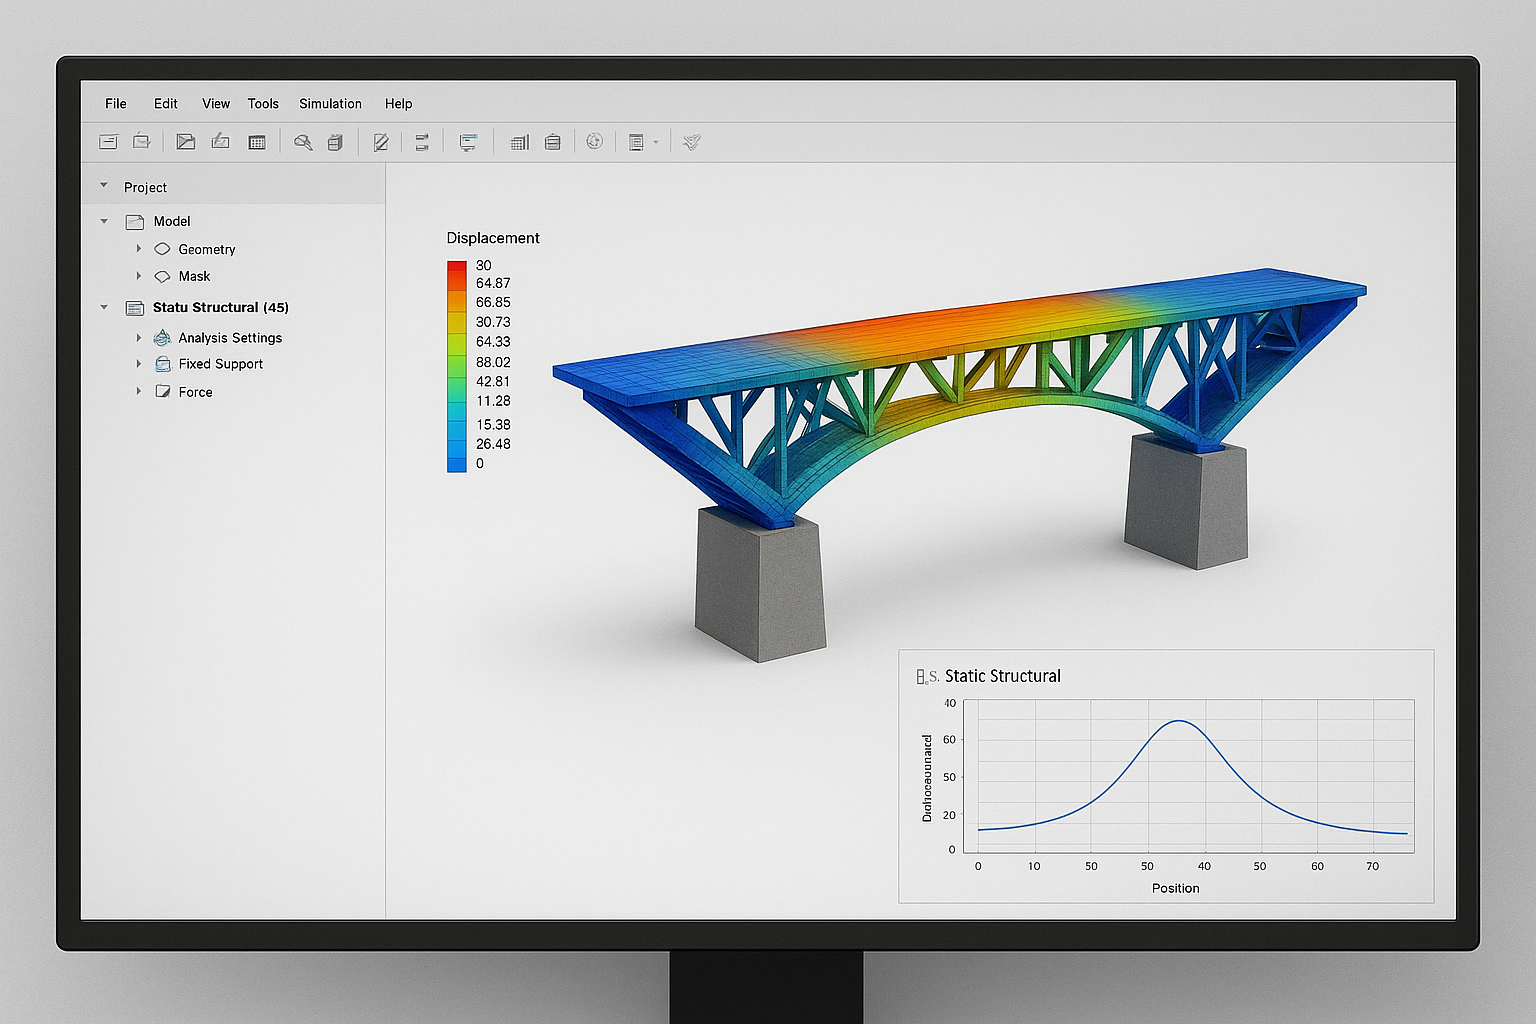The height and width of the screenshot is (1024, 1536).
Task: Open the bar chart results icon
Action: point(519,143)
